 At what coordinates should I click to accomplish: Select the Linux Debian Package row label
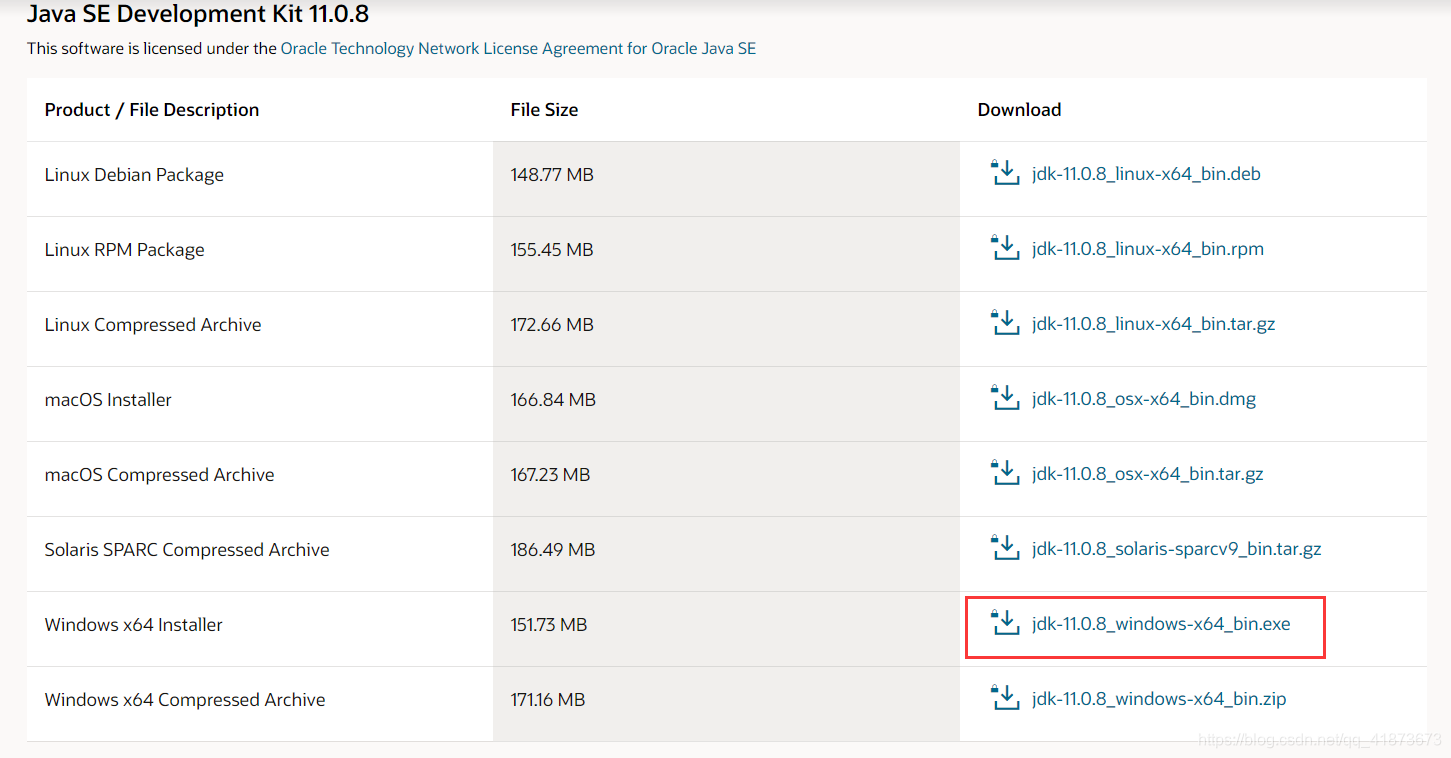pyautogui.click(x=134, y=175)
